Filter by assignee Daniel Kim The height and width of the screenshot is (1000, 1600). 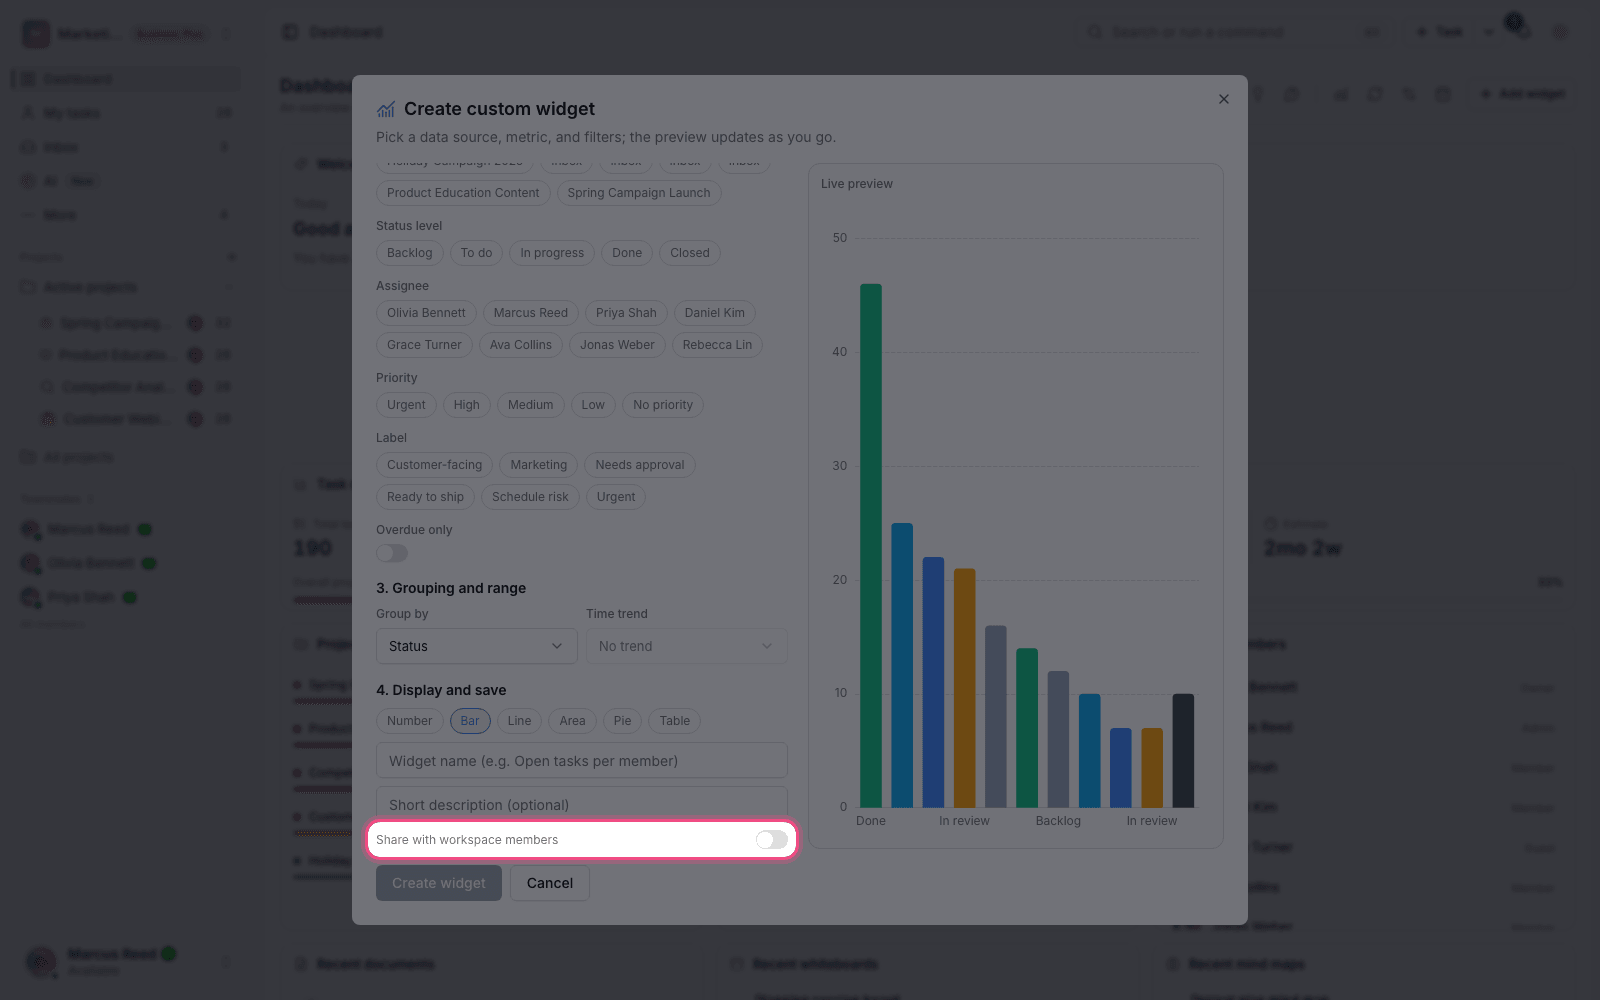[x=715, y=313]
